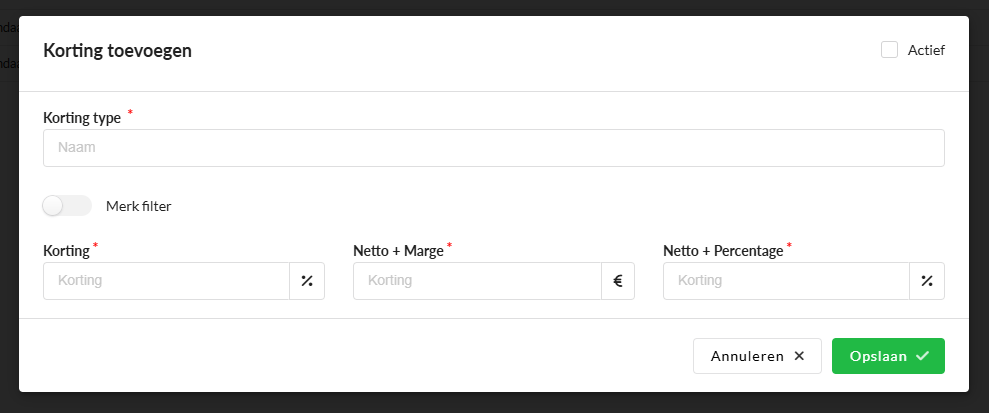The image size is (989, 413).
Task: Click into the Korting input field
Action: (x=166, y=281)
